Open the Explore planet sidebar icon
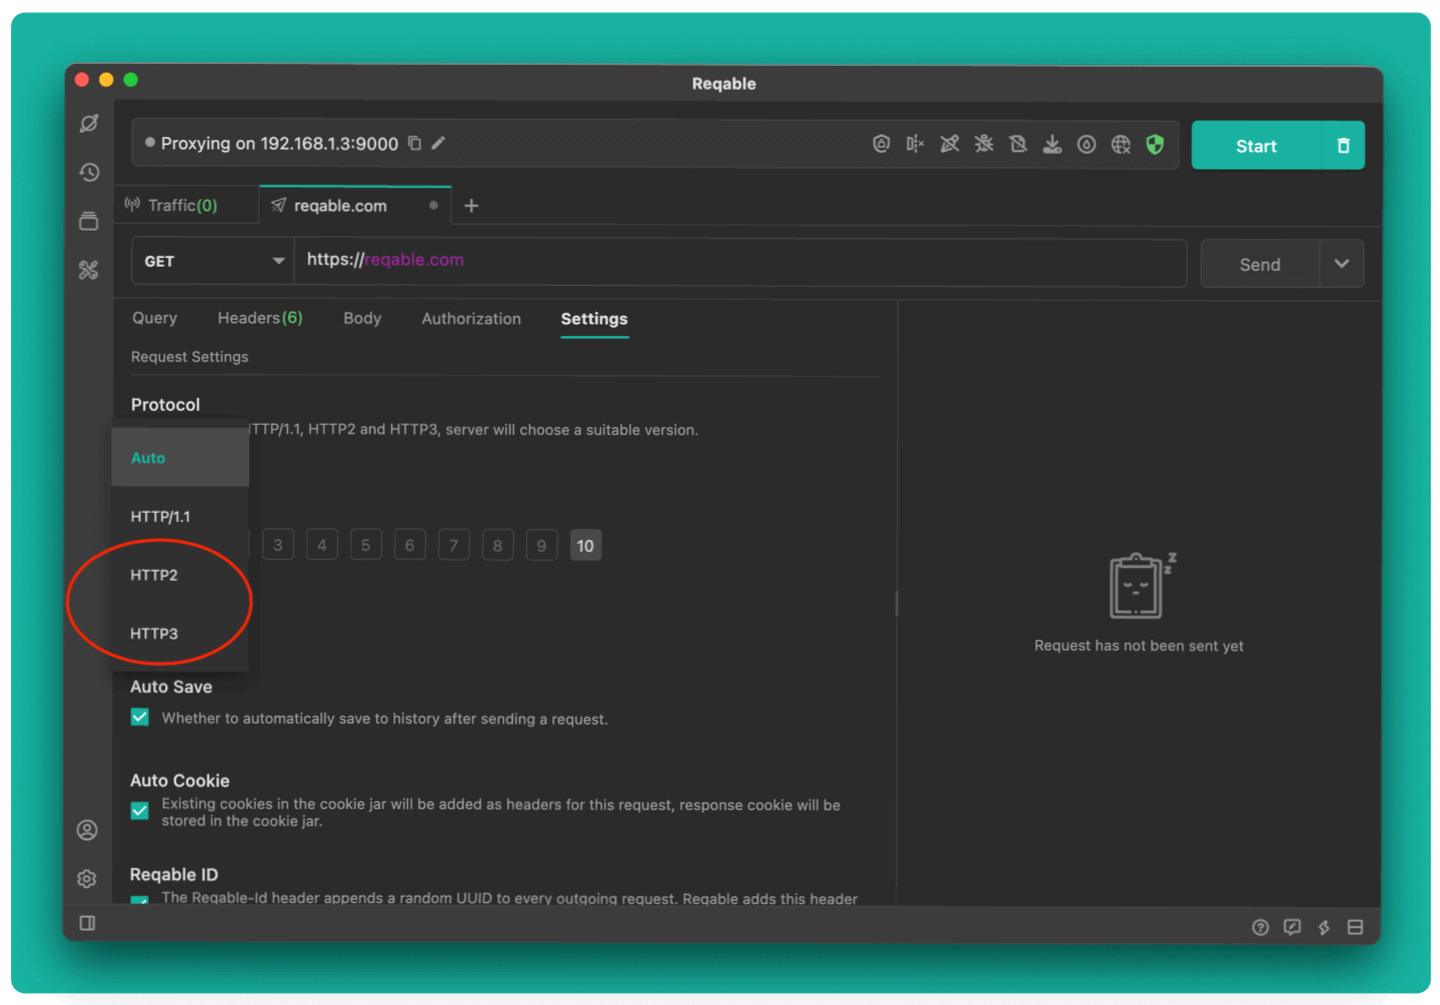The width and height of the screenshot is (1440, 1005). 89,124
